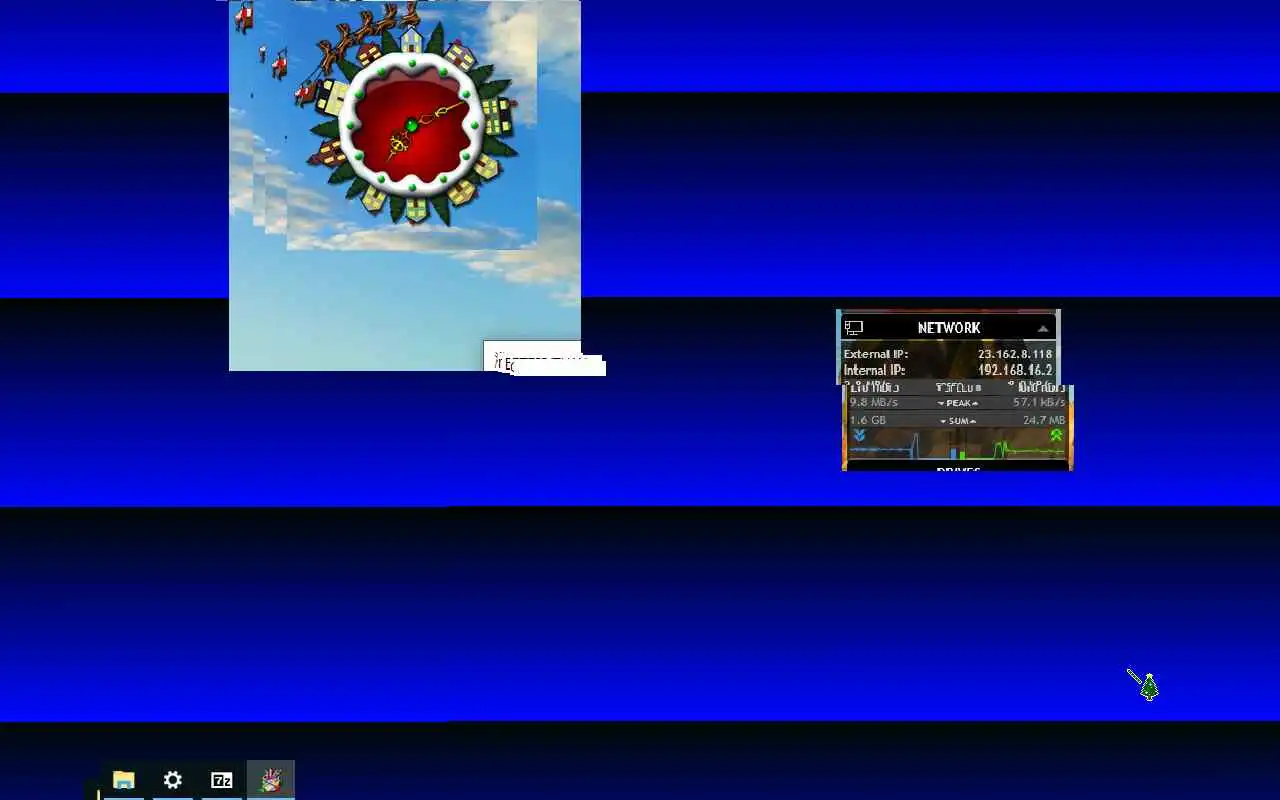Click the network computer icon in widget
This screenshot has width=1280, height=800.
pos(853,327)
